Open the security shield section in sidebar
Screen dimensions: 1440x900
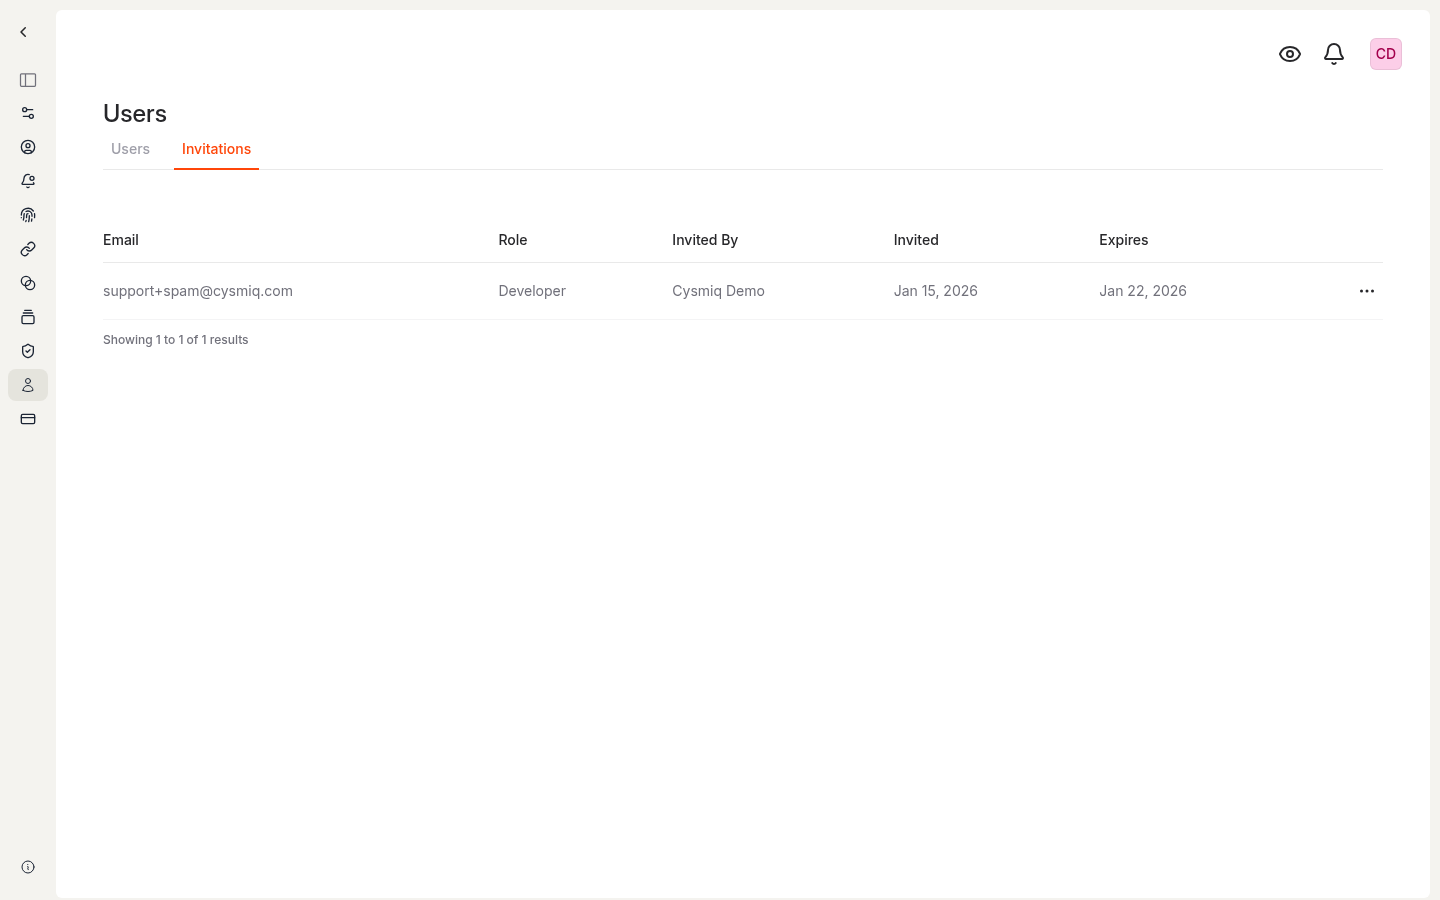[28, 350]
